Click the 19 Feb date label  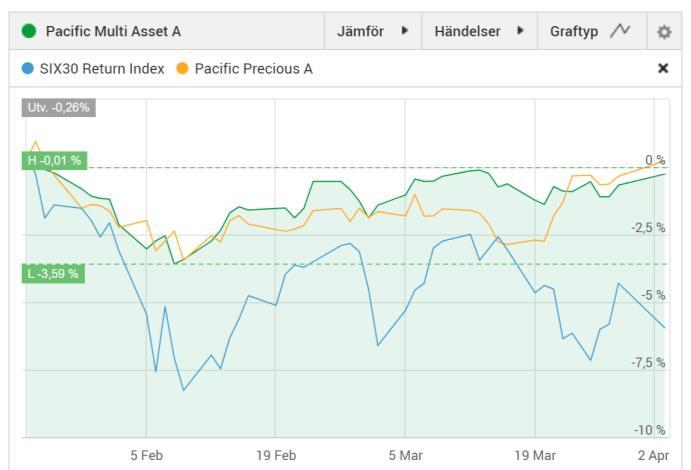pyautogui.click(x=276, y=455)
